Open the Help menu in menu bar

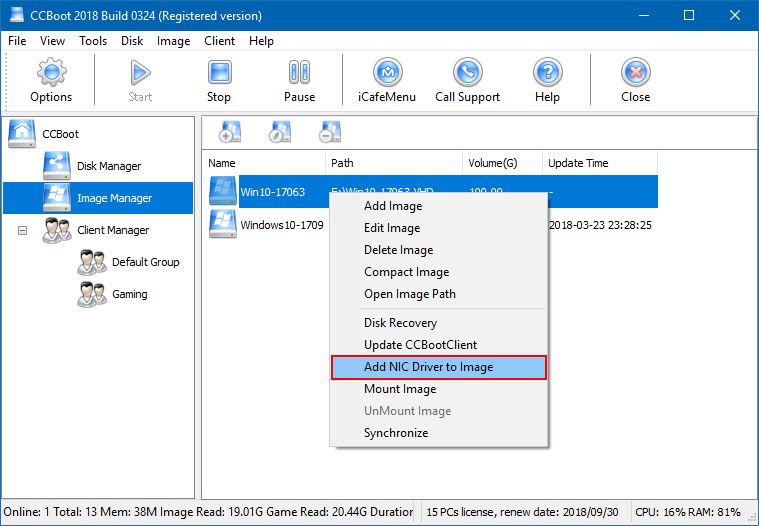(x=261, y=41)
